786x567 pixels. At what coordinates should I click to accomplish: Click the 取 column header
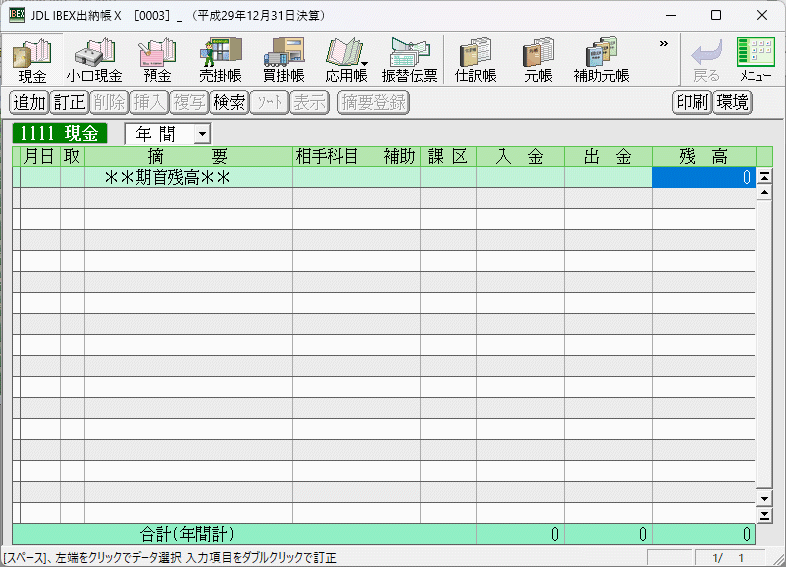point(72,156)
